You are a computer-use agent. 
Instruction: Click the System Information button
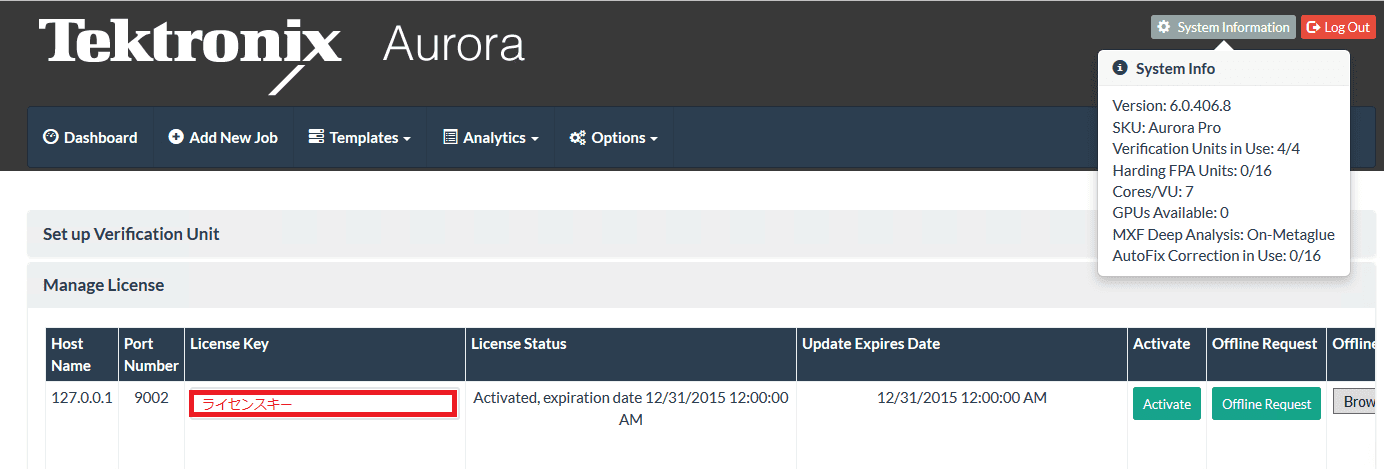pos(1223,27)
